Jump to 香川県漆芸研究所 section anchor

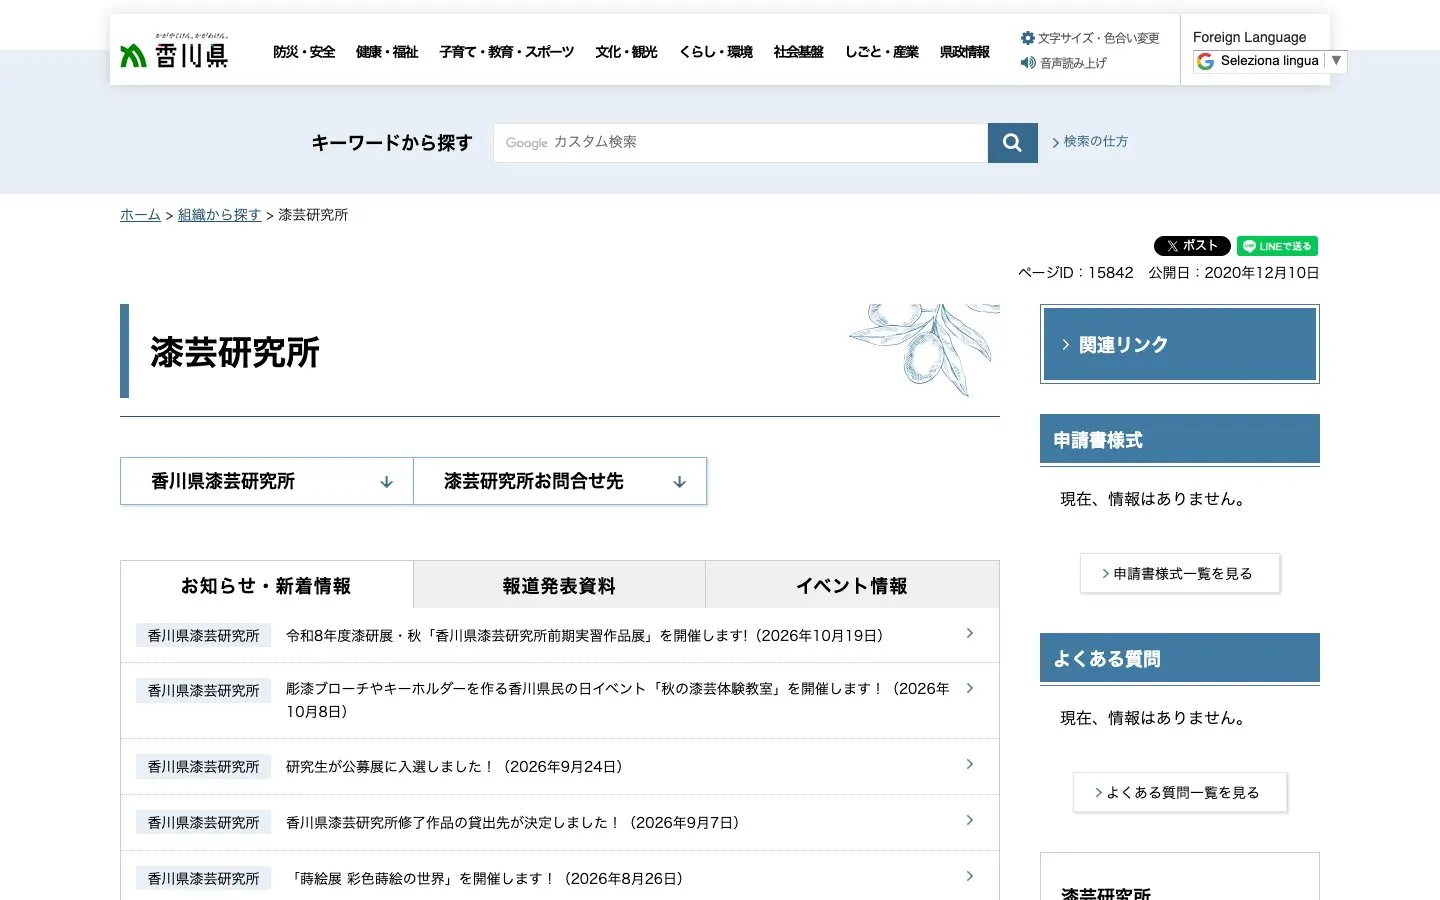click(267, 481)
